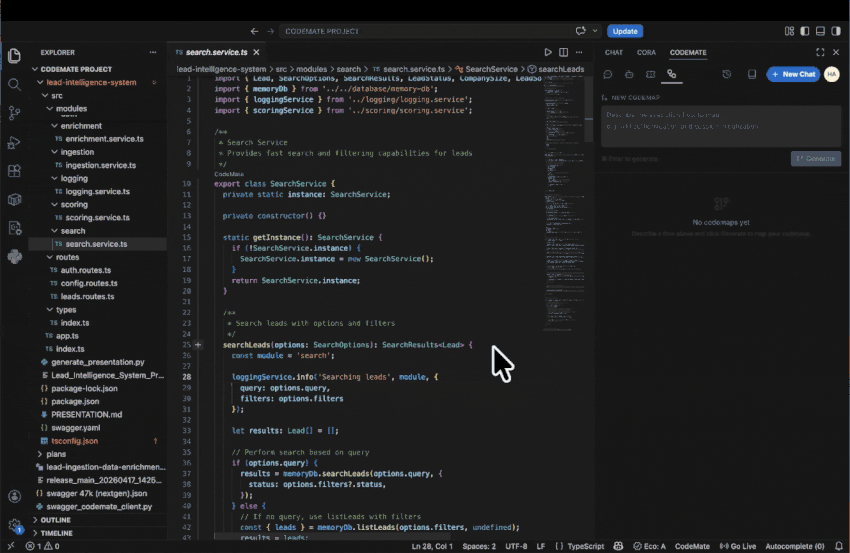Screen dimensions: 850x553
Task: Customize layout icon in title bar
Action: [789, 31]
